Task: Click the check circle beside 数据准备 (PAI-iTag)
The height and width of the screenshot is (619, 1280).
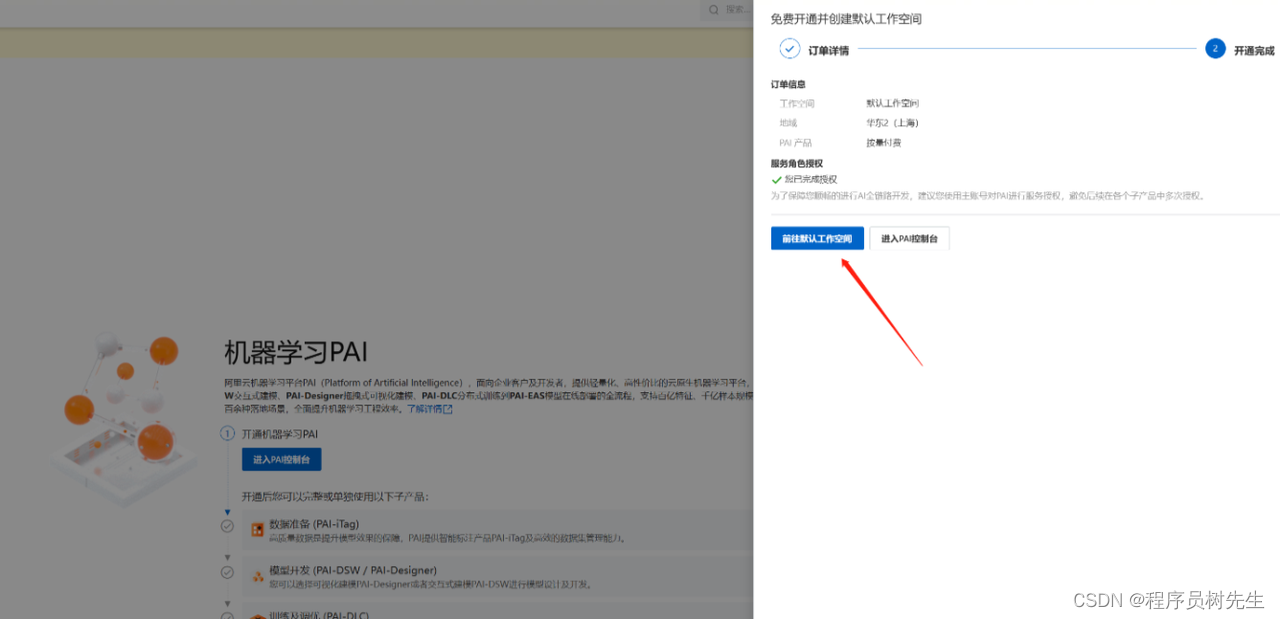Action: coord(227,526)
